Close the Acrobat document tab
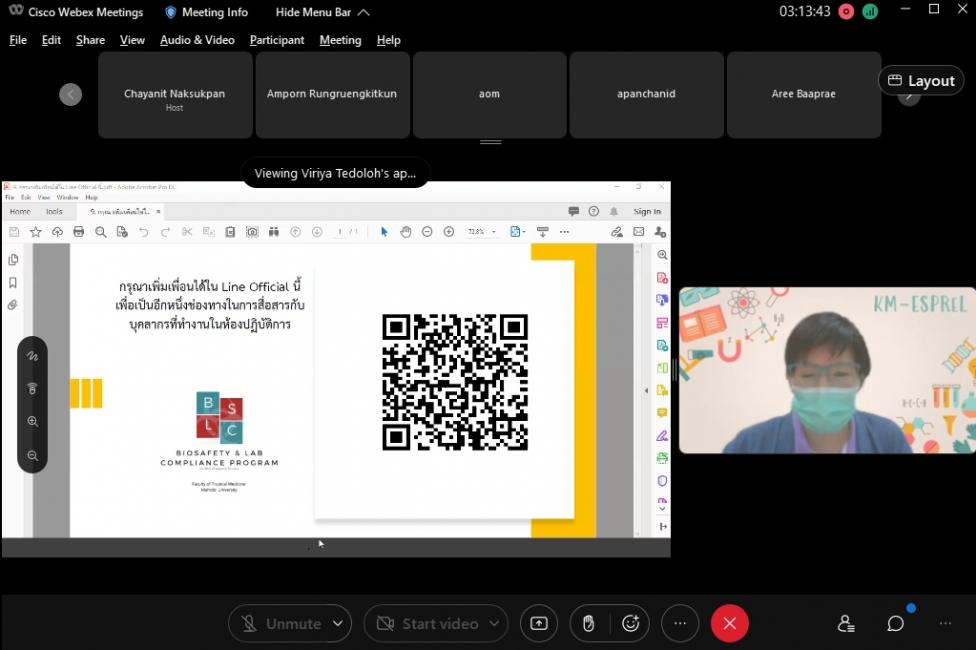This screenshot has width=976, height=650. (x=158, y=212)
